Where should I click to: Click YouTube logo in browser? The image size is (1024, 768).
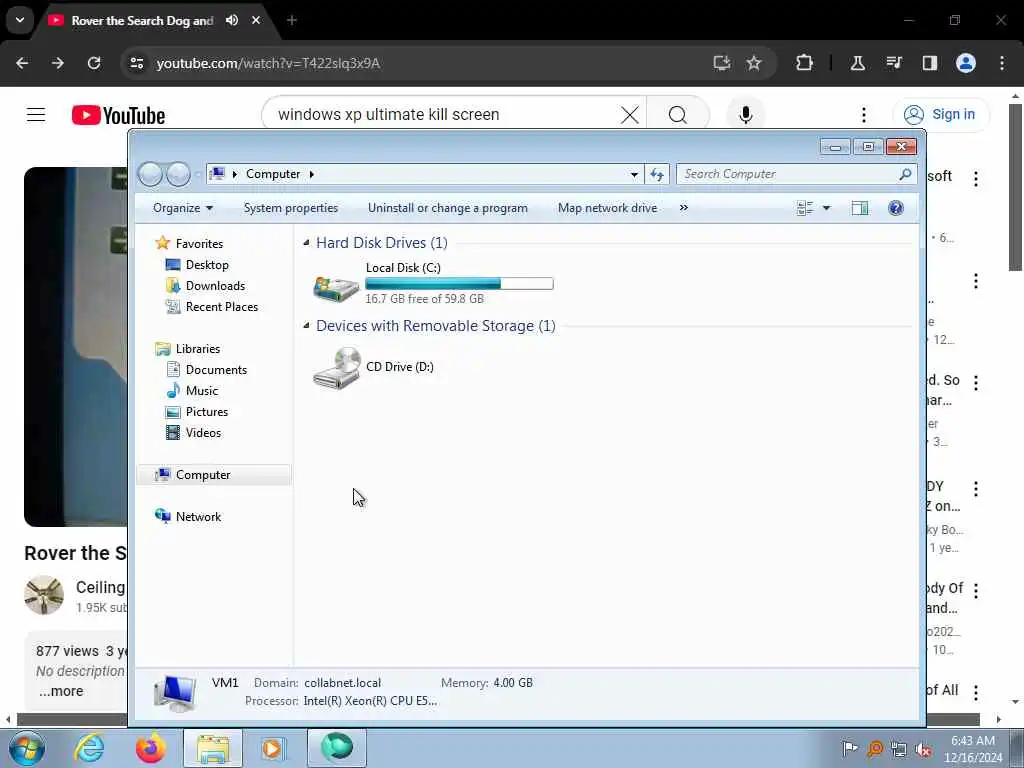(x=118, y=116)
